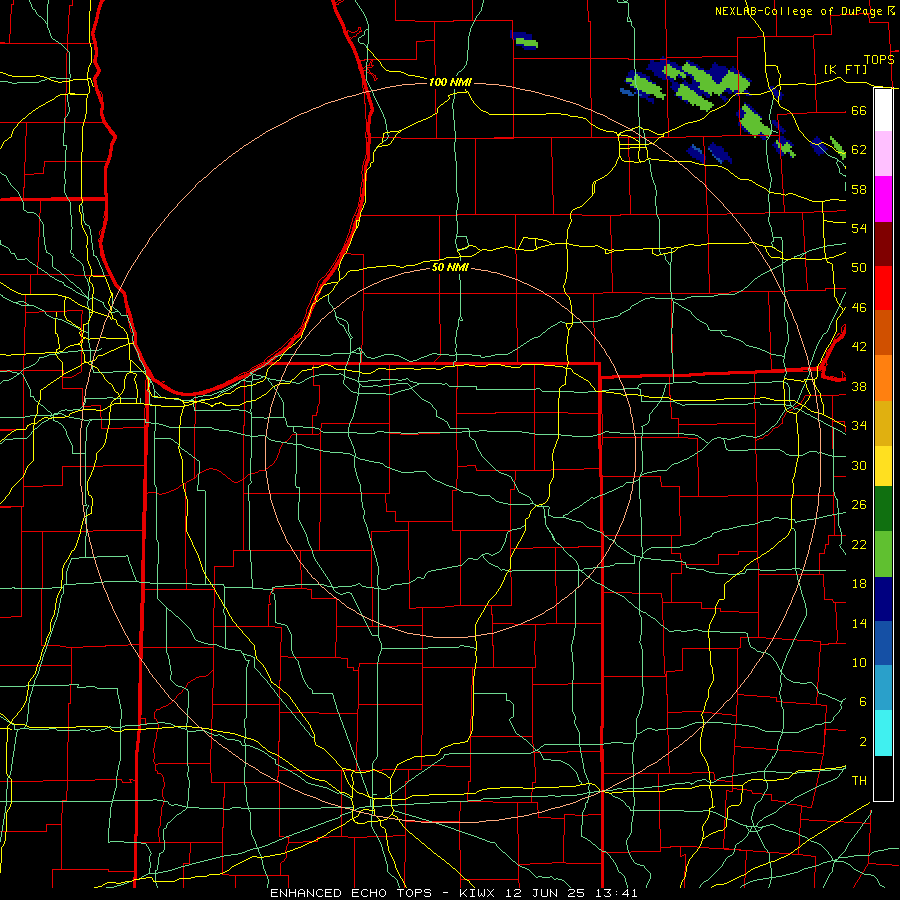
Task: Click the "54" legend value
Action: pos(859,228)
